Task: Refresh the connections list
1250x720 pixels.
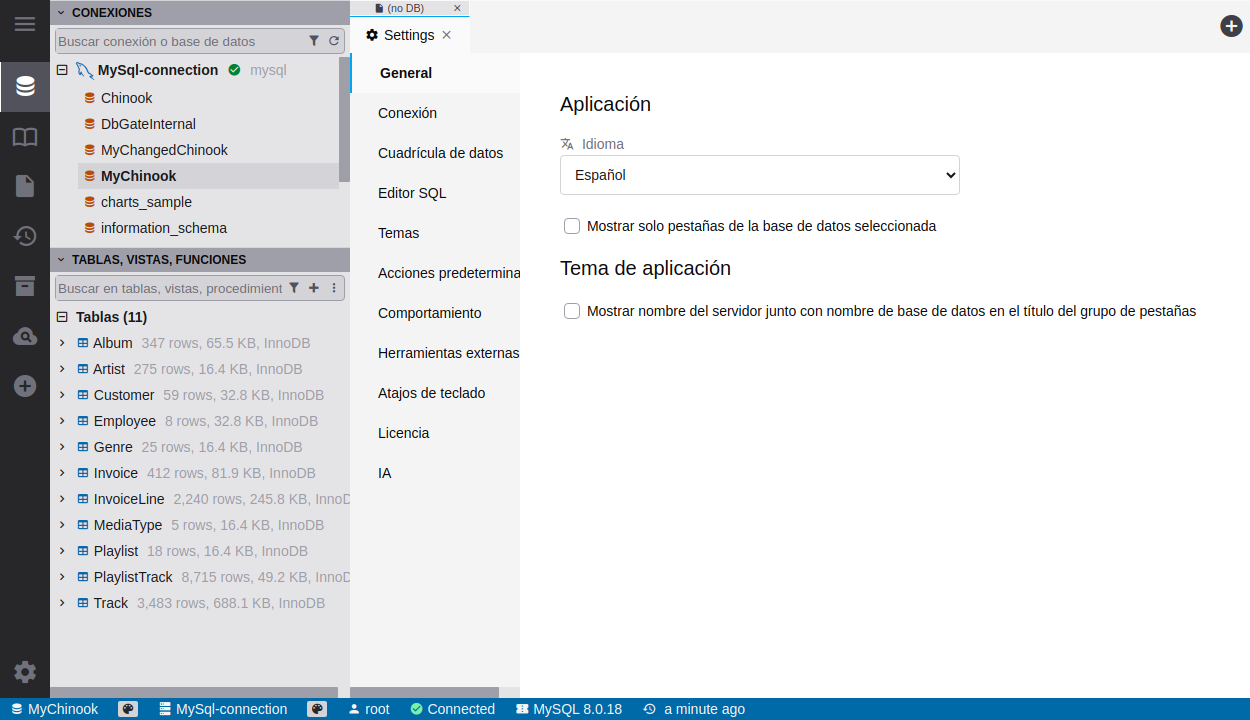Action: pyautogui.click(x=334, y=41)
